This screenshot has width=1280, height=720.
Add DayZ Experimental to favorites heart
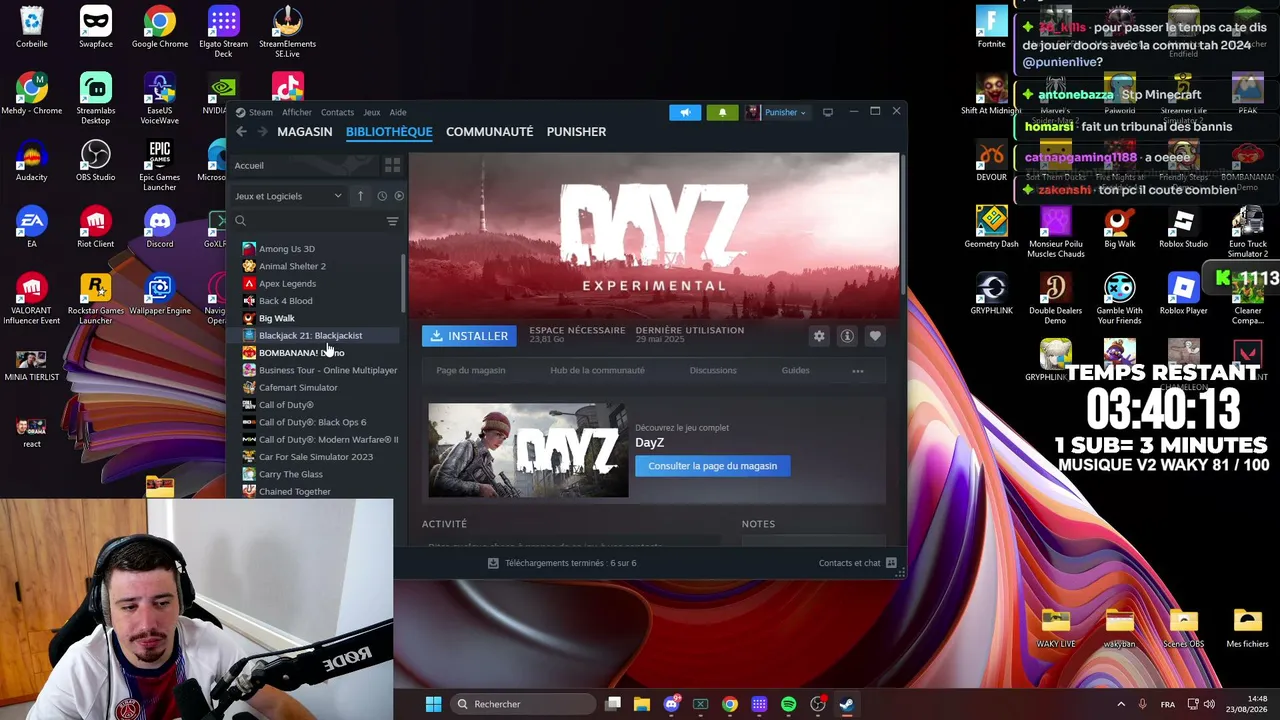pyautogui.click(x=875, y=337)
